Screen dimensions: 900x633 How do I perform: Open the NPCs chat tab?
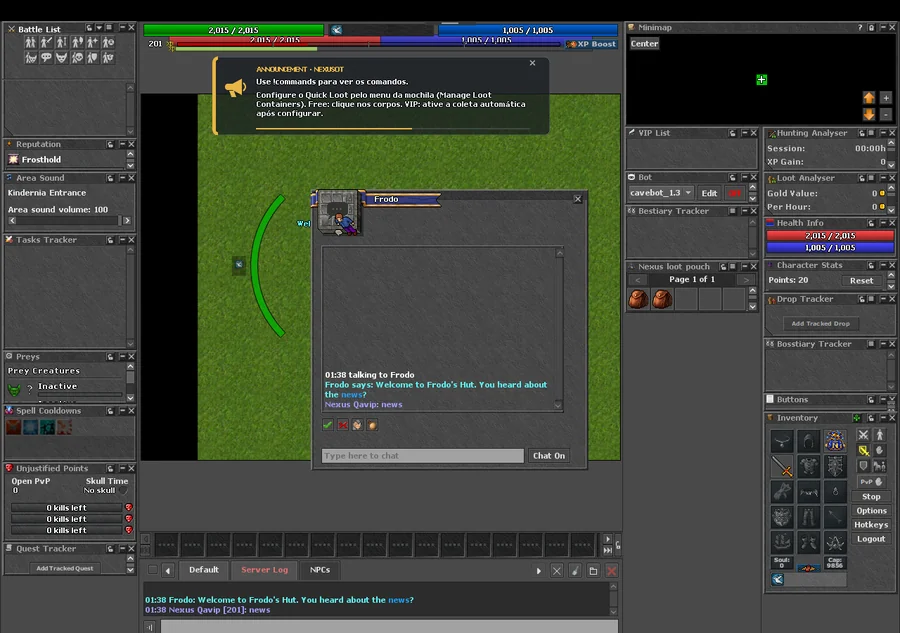click(x=320, y=570)
